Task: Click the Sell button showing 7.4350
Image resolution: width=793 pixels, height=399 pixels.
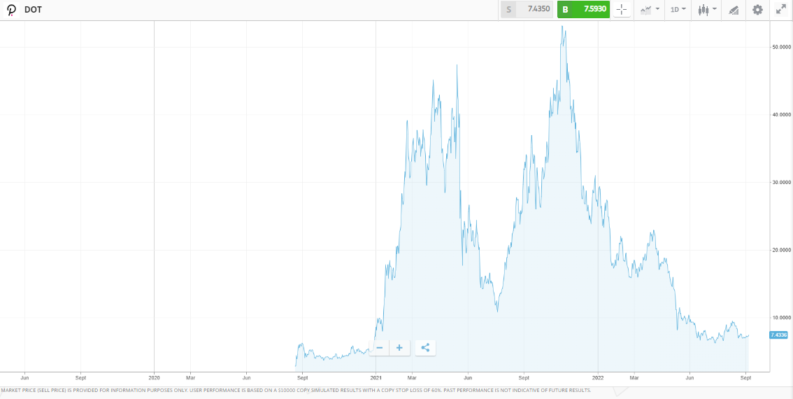Action: (x=526, y=9)
